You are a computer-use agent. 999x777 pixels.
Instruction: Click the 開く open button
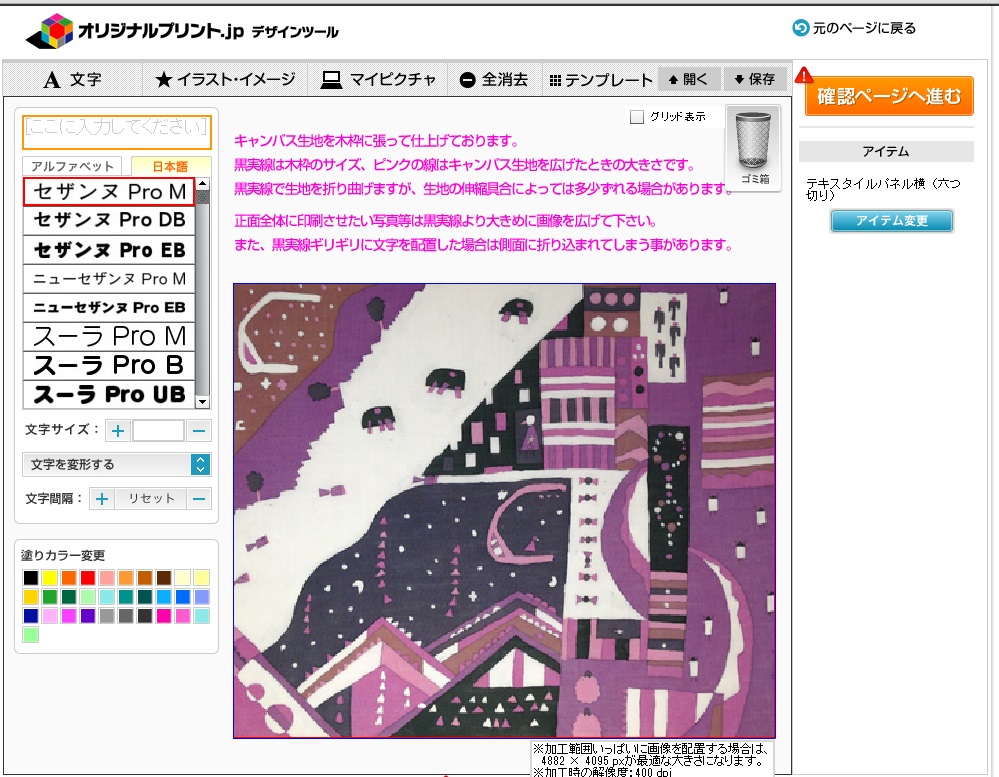(x=689, y=79)
